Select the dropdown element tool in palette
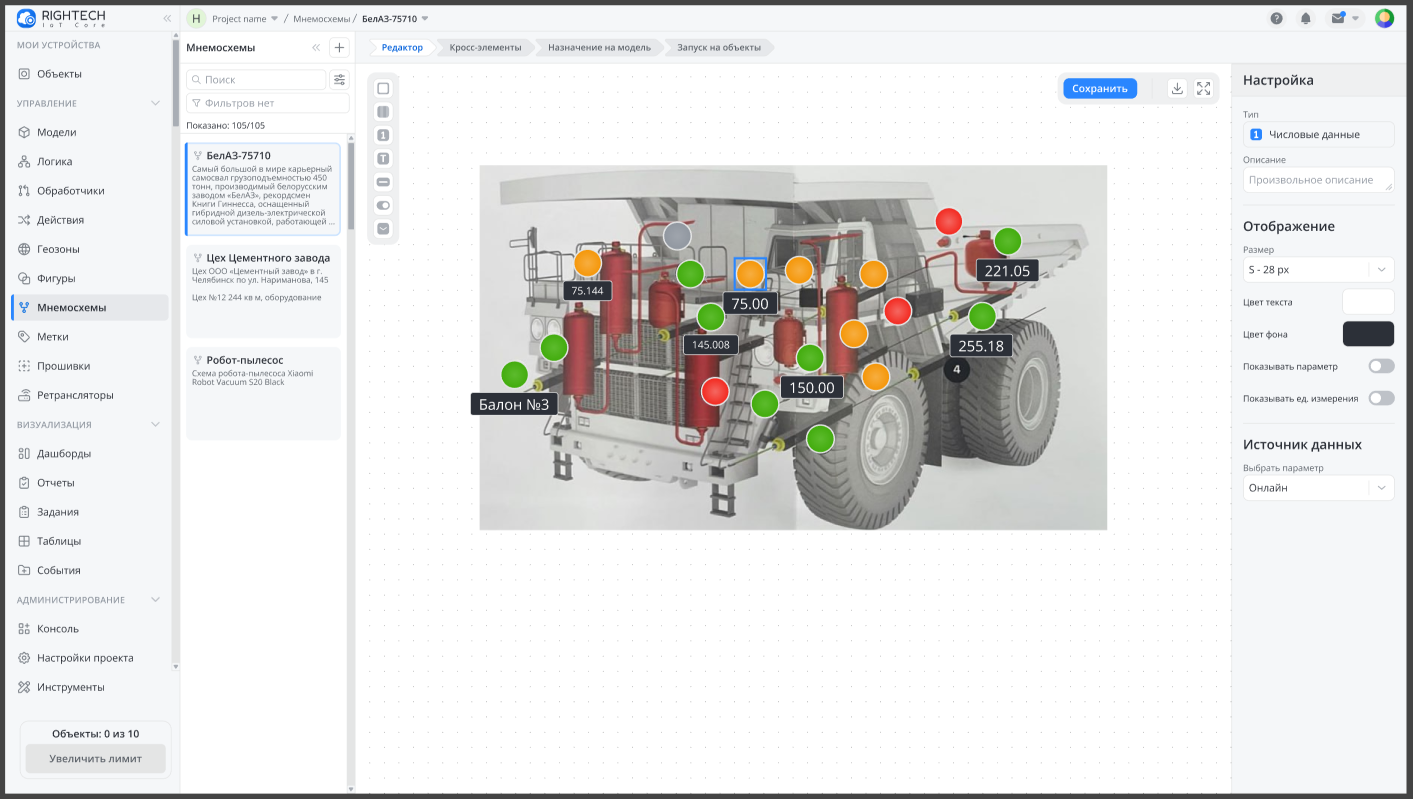 (x=383, y=228)
